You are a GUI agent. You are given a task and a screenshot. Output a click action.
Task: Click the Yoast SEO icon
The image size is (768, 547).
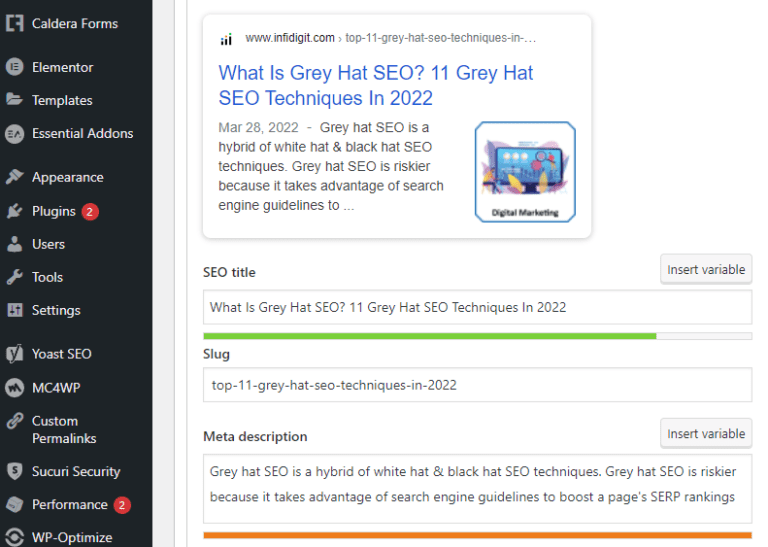[x=15, y=354]
